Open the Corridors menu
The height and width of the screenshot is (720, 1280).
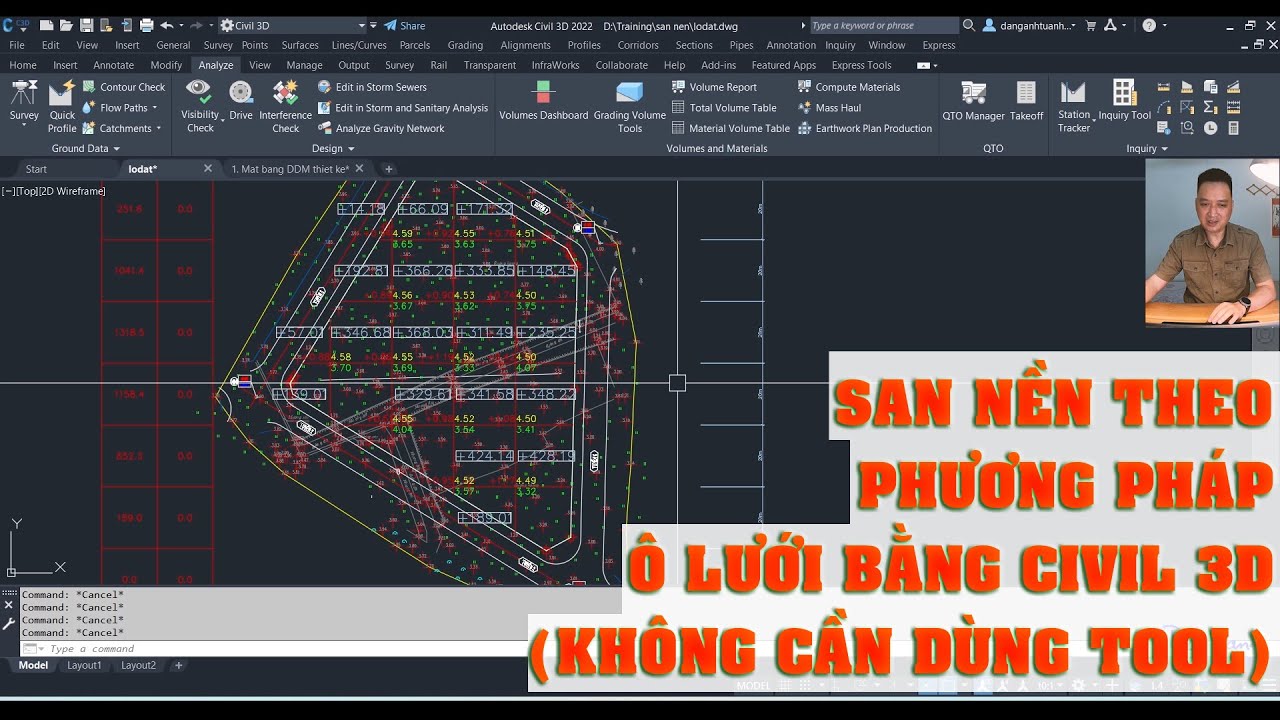coord(638,45)
